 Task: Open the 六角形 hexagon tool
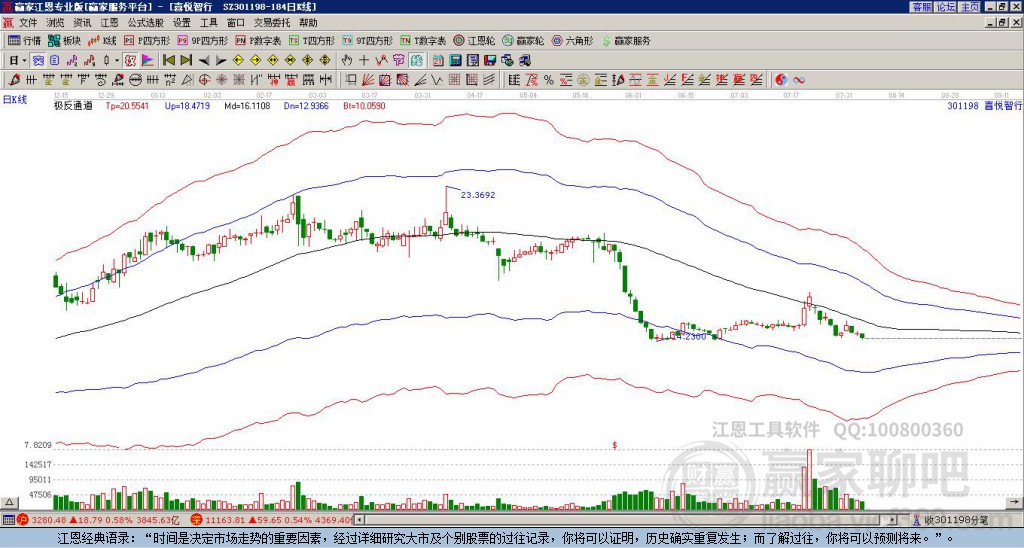tap(572, 40)
